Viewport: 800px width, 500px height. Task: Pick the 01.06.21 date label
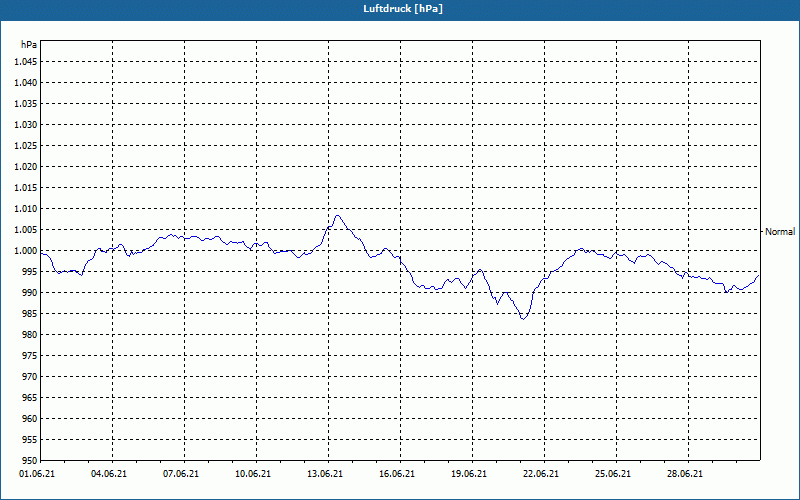pos(37,474)
